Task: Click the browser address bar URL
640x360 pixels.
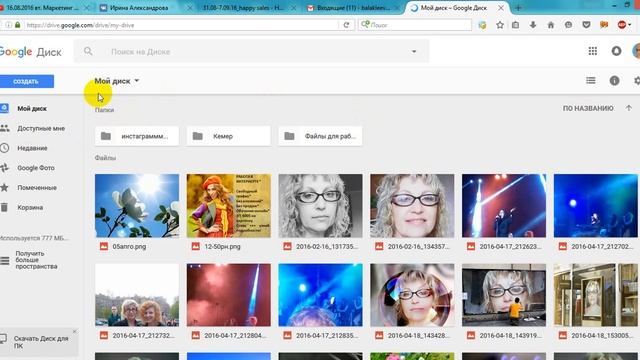Action: click(80, 25)
